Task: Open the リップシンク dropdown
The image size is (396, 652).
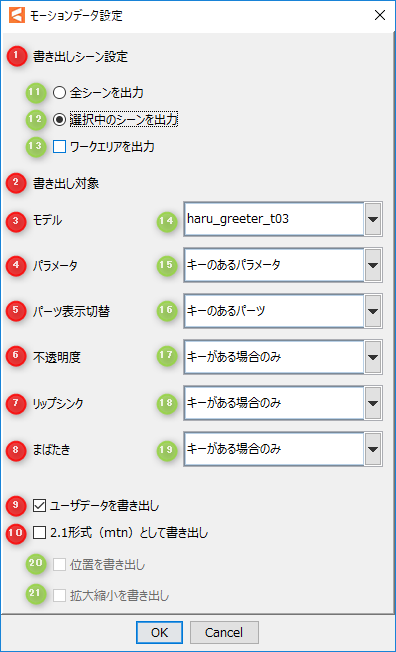Action: 282,403
